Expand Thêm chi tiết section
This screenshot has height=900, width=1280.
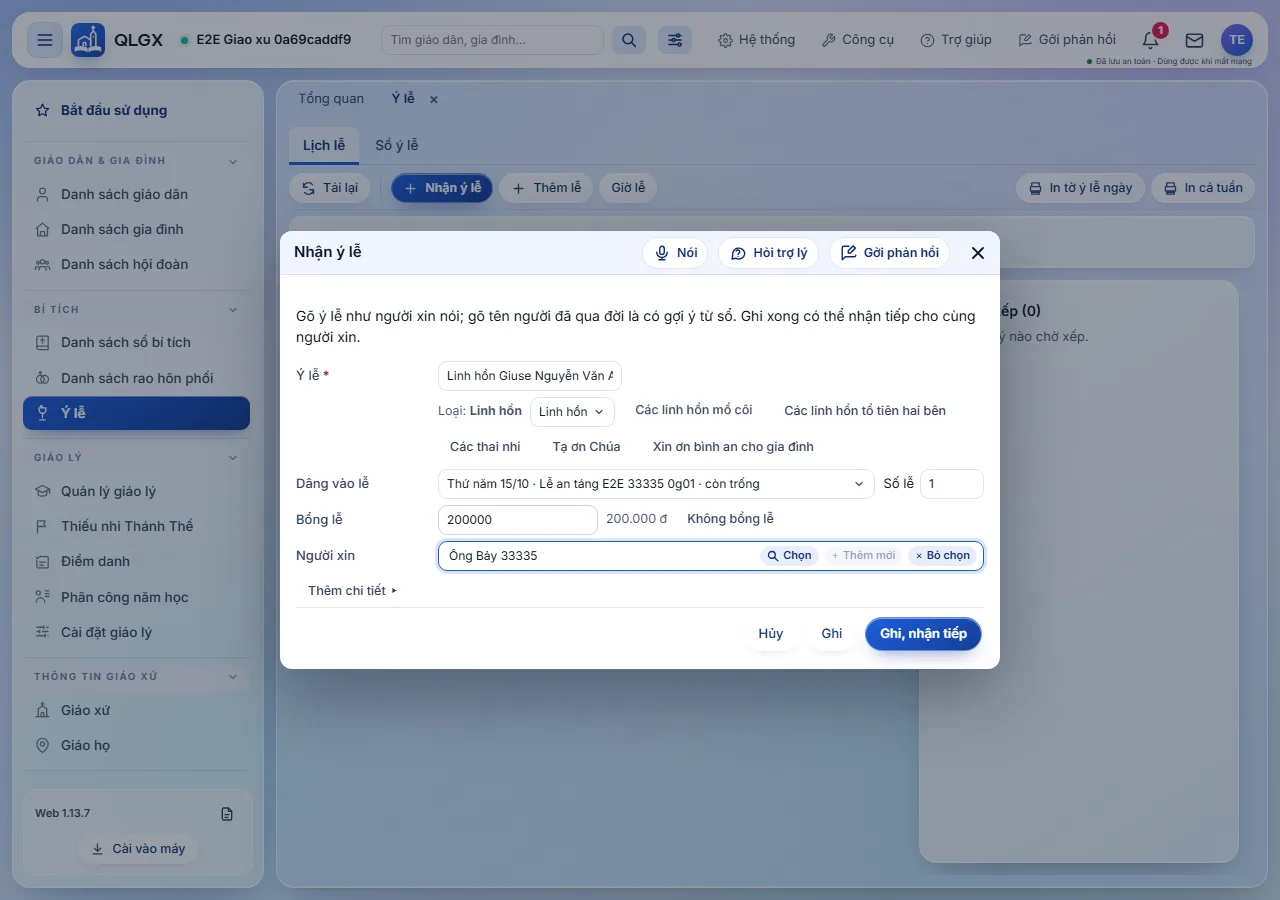click(352, 591)
